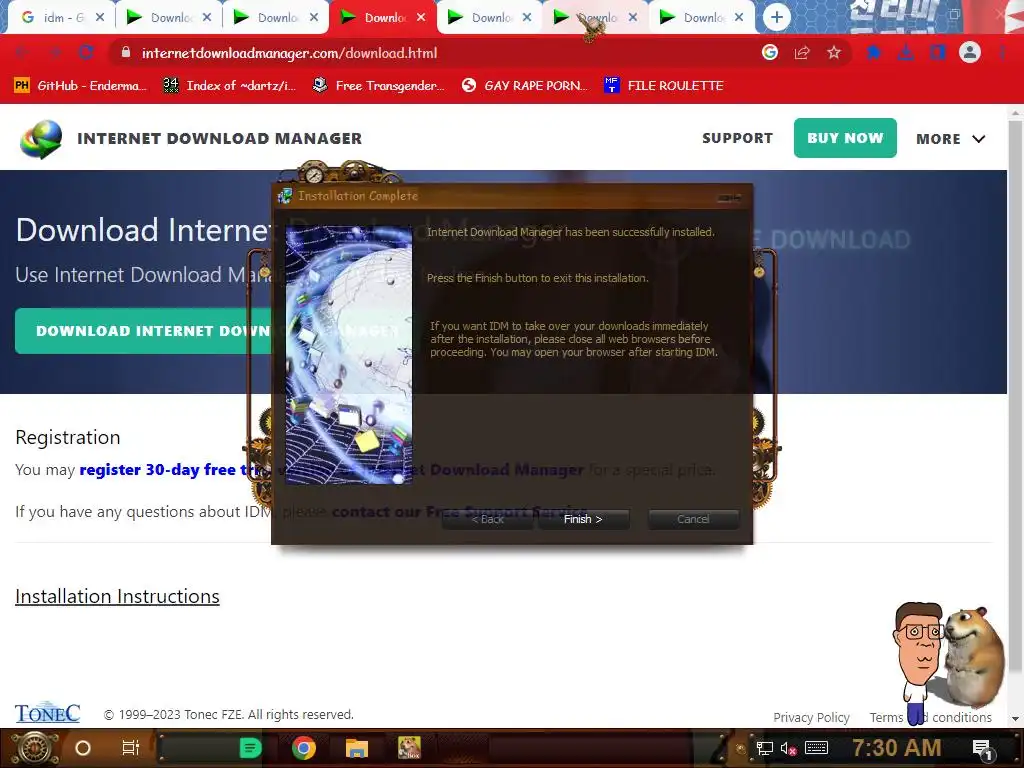Viewport: 1024px width, 768px height.
Task: Open the green notes app on taskbar
Action: click(250, 748)
